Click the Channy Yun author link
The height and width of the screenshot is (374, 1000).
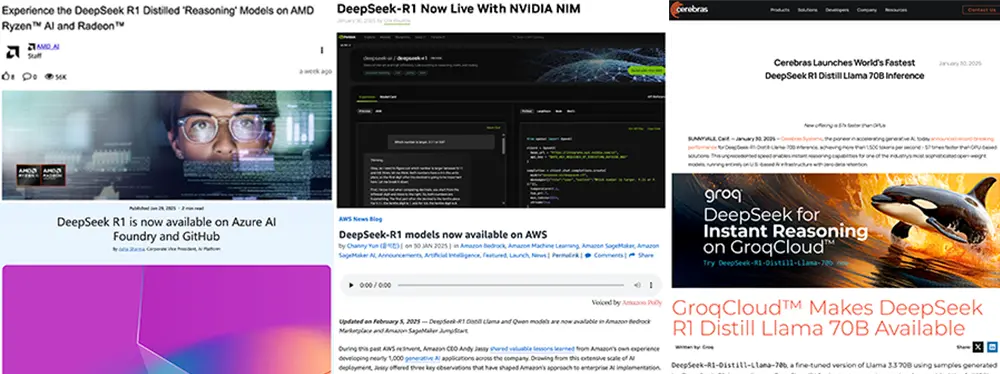tap(373, 246)
